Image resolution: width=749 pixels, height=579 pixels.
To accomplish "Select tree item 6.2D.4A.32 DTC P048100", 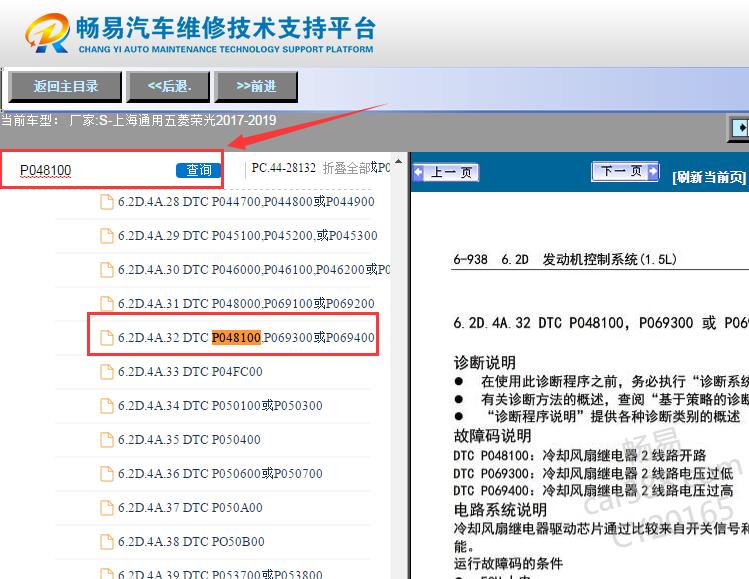I will click(x=246, y=337).
